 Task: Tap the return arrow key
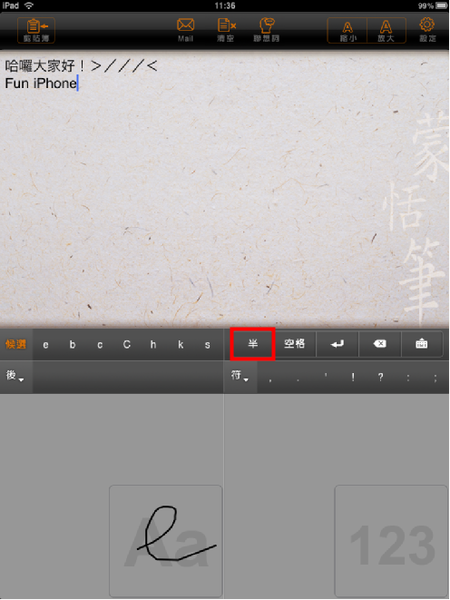tap(337, 344)
